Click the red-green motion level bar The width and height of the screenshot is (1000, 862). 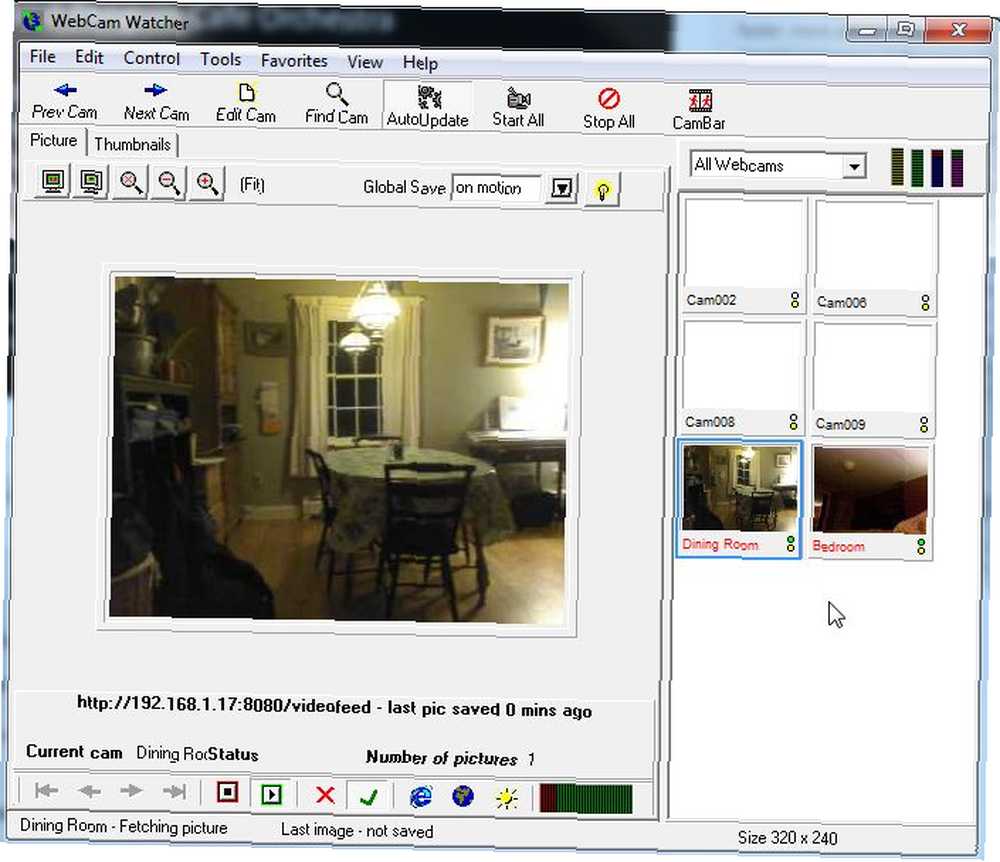click(x=585, y=799)
